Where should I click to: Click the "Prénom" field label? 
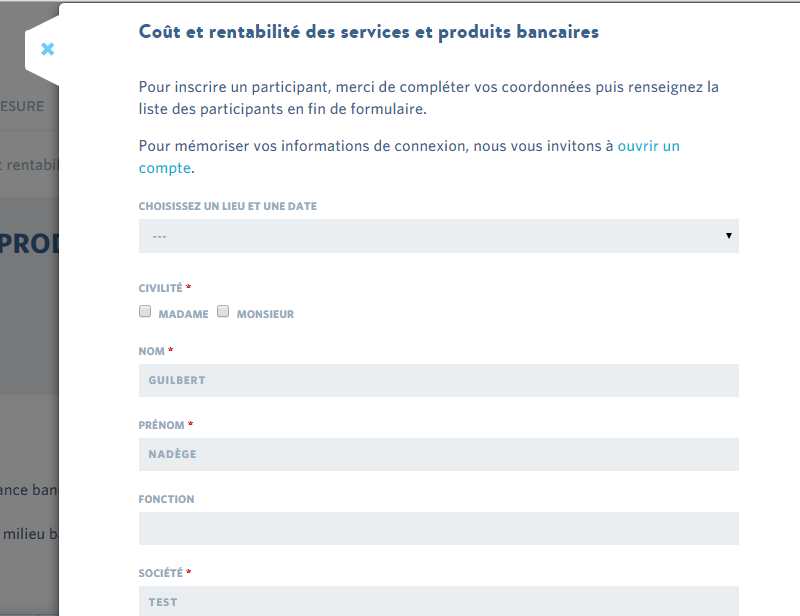tap(161, 425)
